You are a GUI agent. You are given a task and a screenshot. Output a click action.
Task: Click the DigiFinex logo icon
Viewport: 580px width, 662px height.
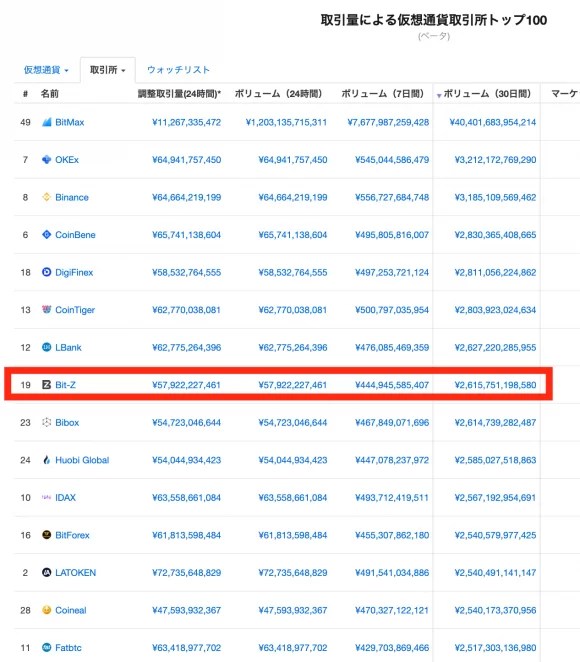point(46,272)
